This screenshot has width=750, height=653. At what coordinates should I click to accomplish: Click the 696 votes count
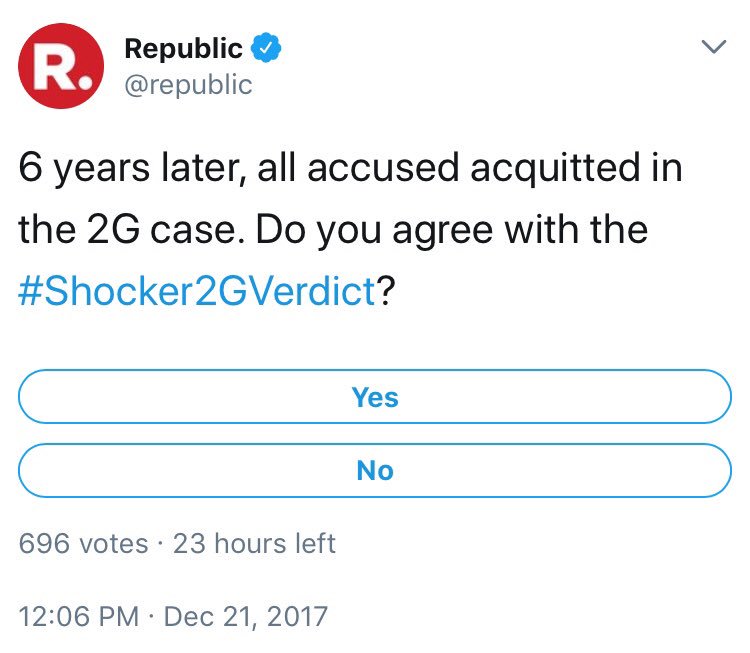coord(83,543)
